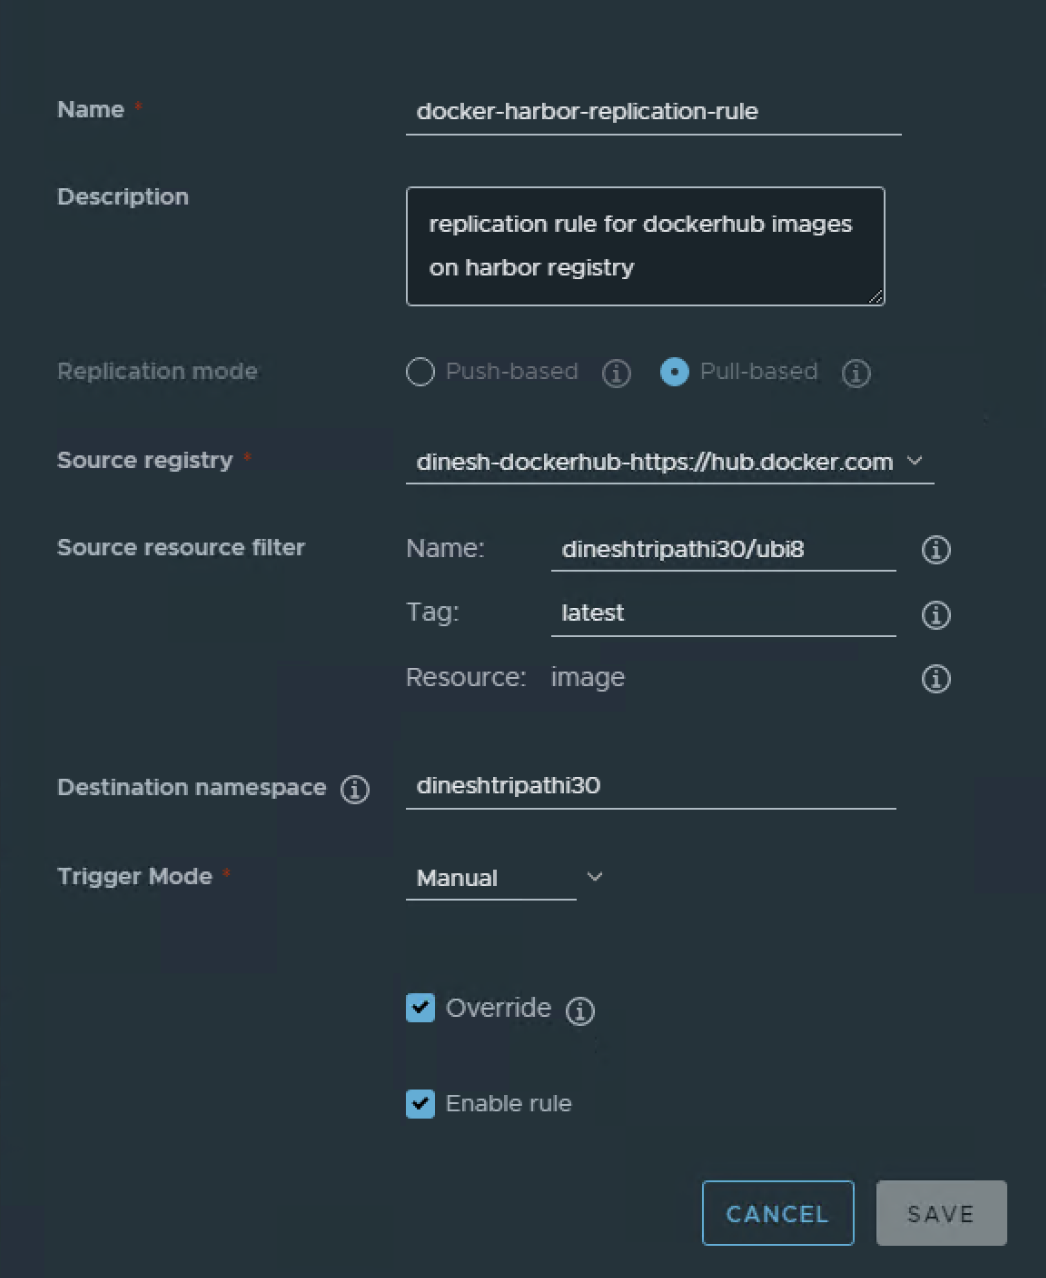Click info icon beside Override checkbox
Screen dimensions: 1046x1278
[580, 1011]
